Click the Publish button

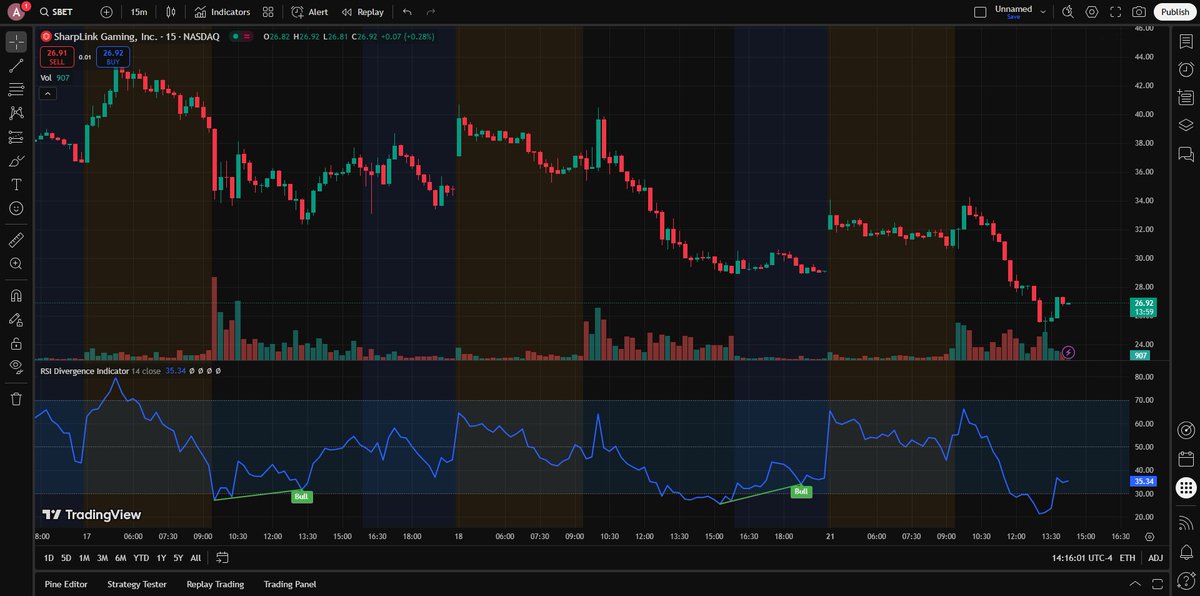pos(1175,12)
